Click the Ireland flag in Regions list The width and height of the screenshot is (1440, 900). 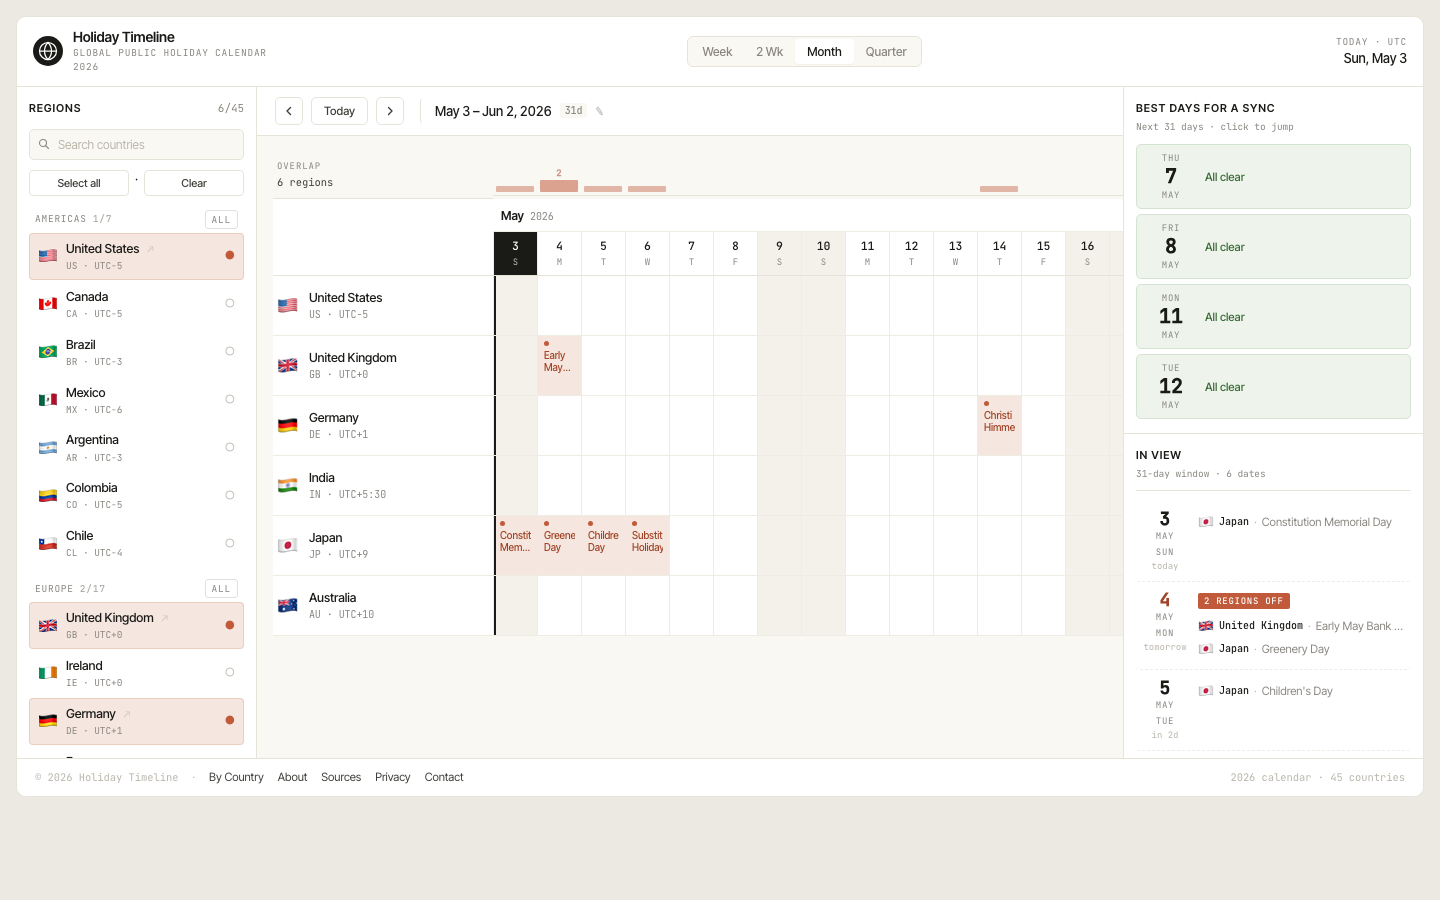coord(48,673)
